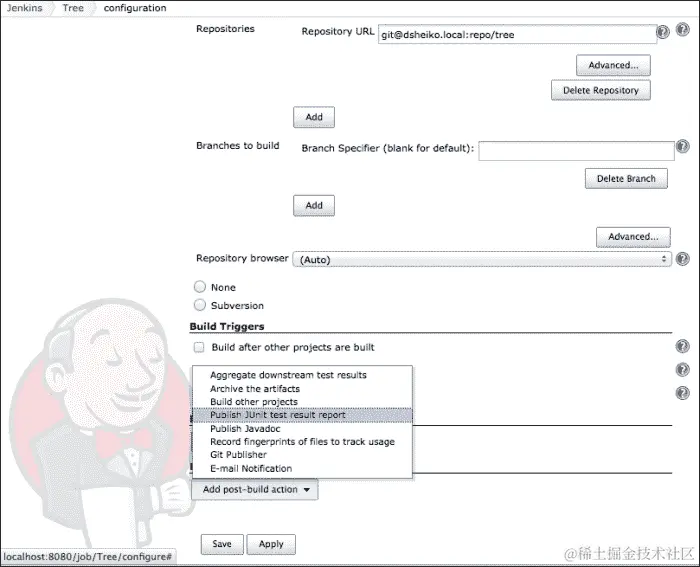
Task: Click Add button under Branches to build
Action: click(314, 205)
